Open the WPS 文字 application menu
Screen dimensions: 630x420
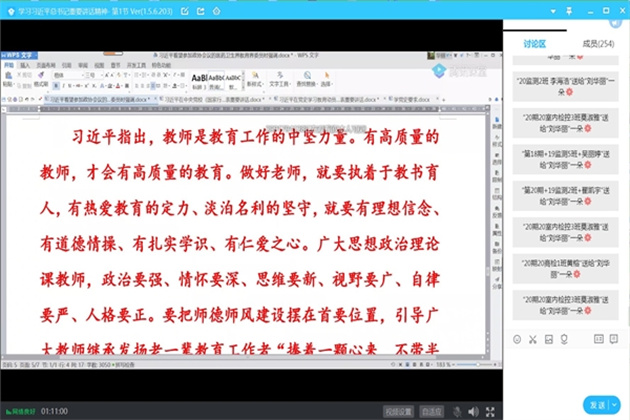(18, 55)
